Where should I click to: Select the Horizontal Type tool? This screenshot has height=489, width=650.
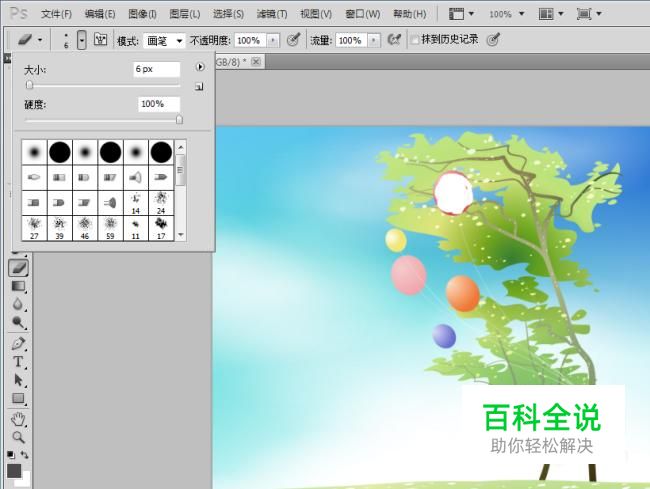tap(18, 362)
